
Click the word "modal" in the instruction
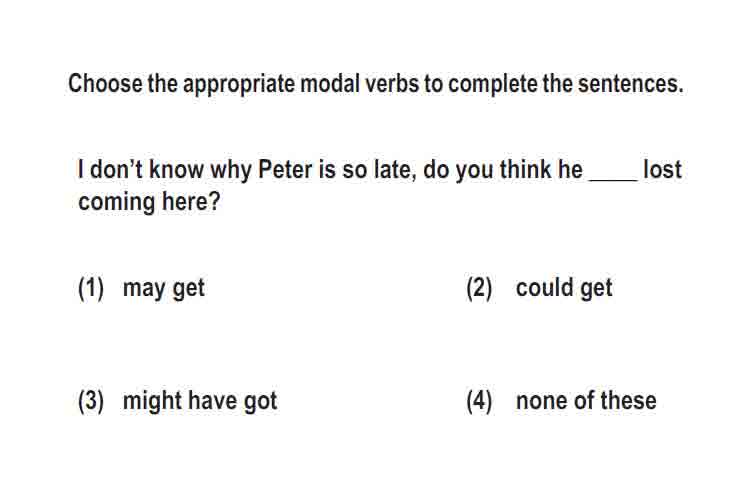click(x=330, y=84)
